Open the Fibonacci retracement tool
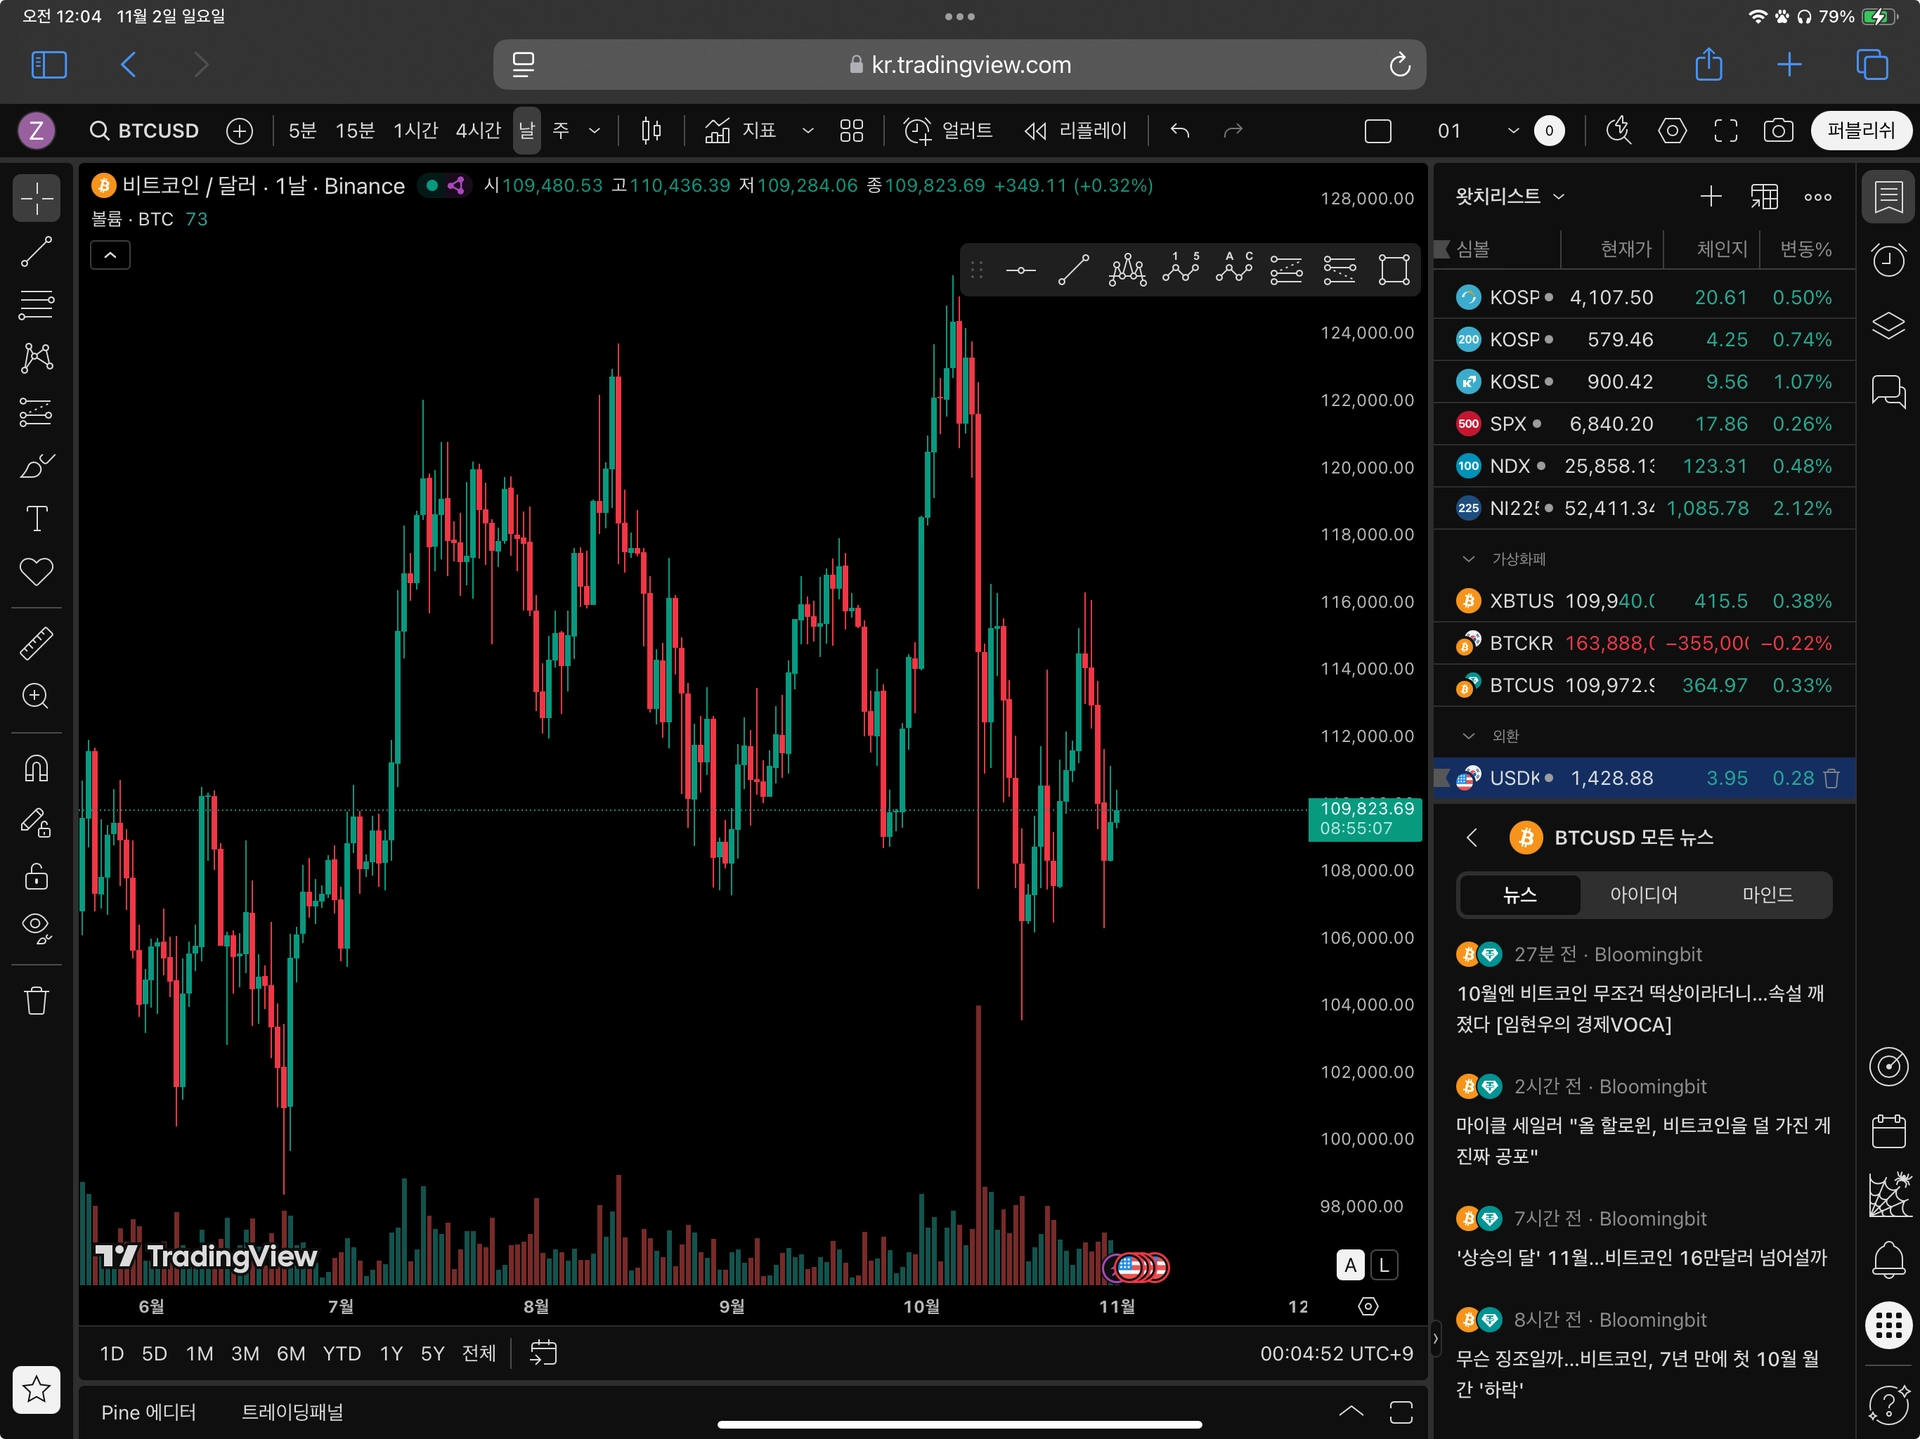The image size is (1920, 1439). [x=37, y=304]
